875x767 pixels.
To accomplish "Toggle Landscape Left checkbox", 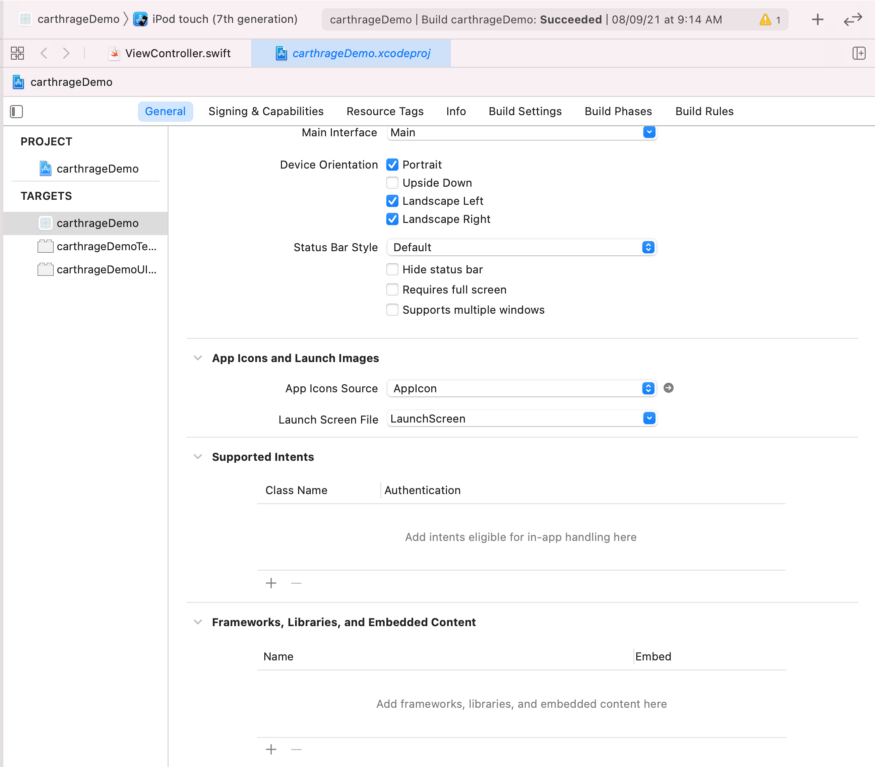I will pos(392,201).
